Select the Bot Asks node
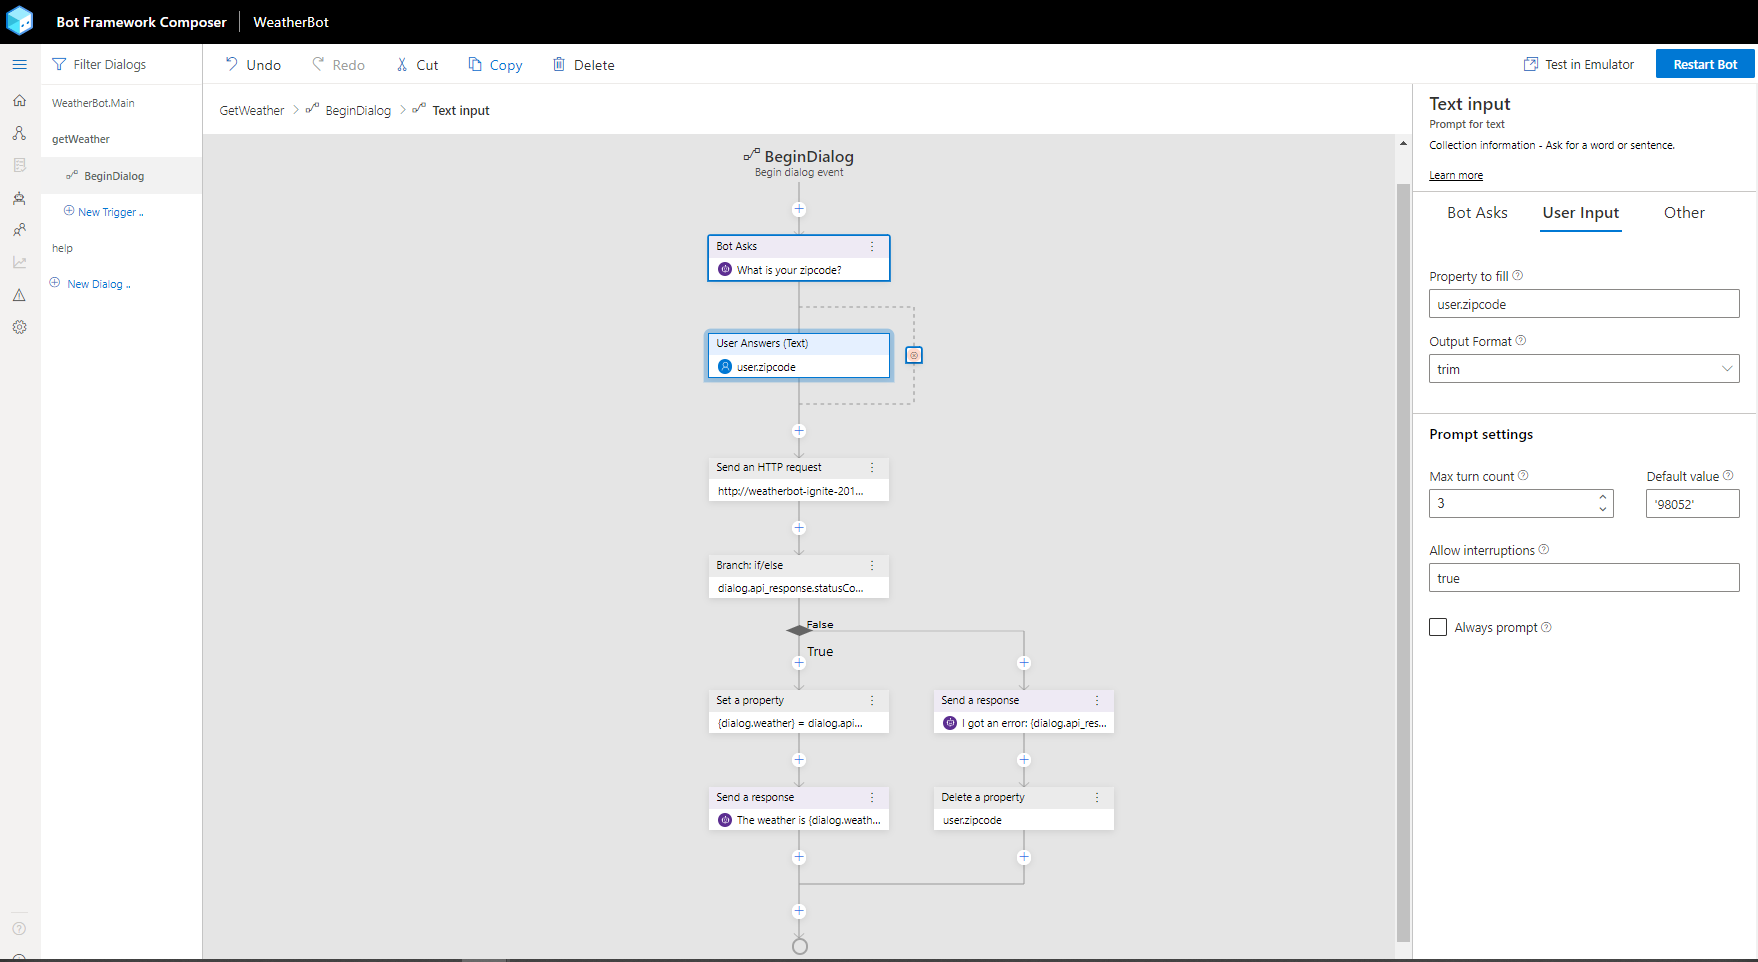The width and height of the screenshot is (1758, 962). (x=799, y=258)
